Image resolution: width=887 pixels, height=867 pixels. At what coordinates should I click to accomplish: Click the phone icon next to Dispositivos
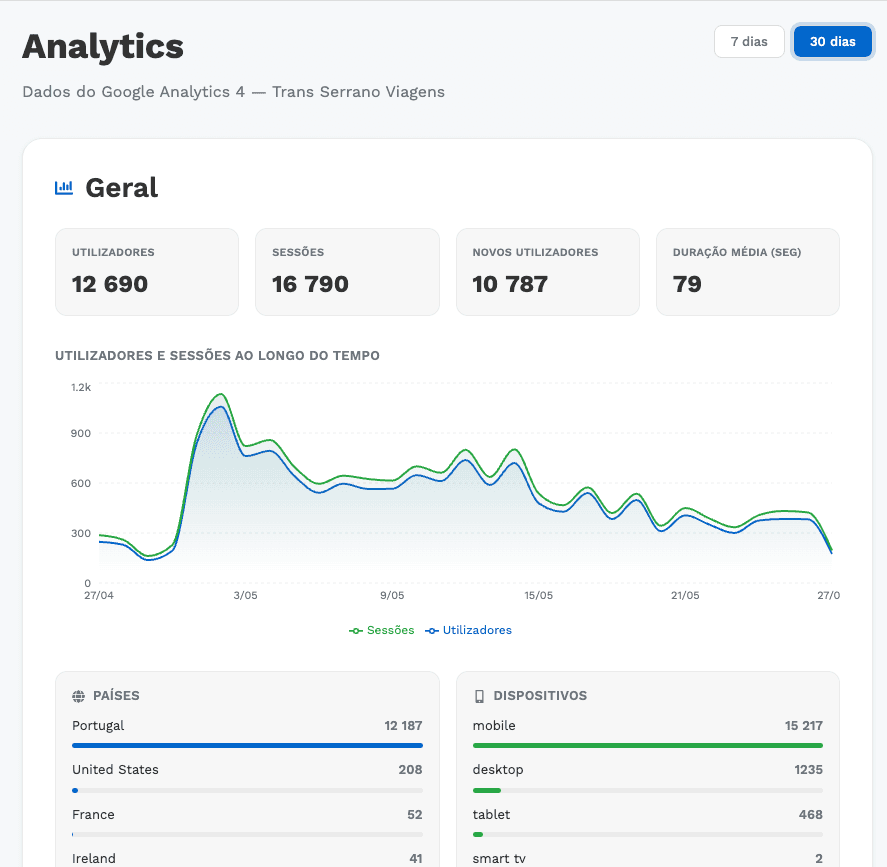click(479, 696)
